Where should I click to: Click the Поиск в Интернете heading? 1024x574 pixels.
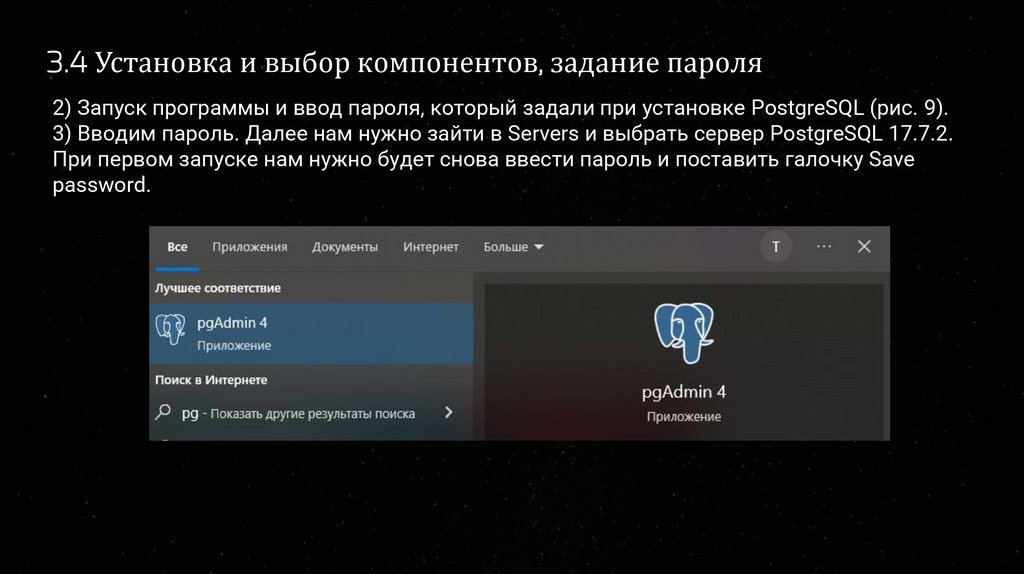coord(211,379)
